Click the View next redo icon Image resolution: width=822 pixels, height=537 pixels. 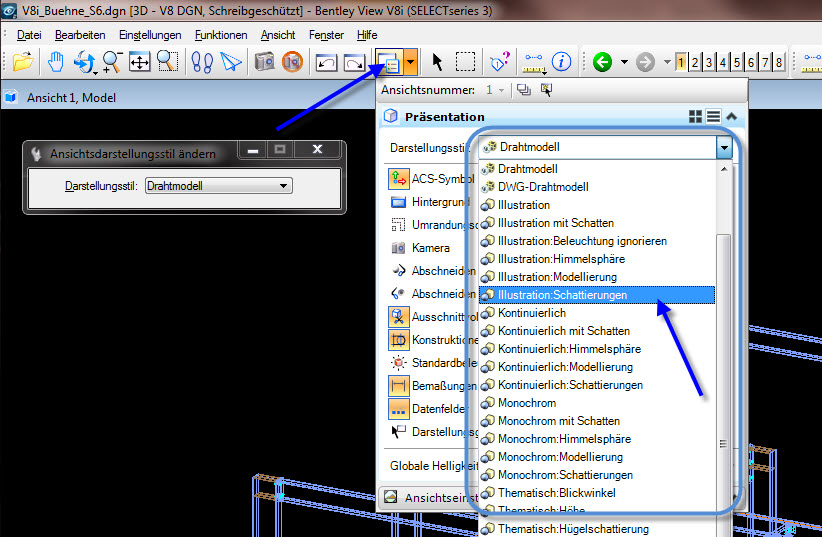click(x=354, y=63)
